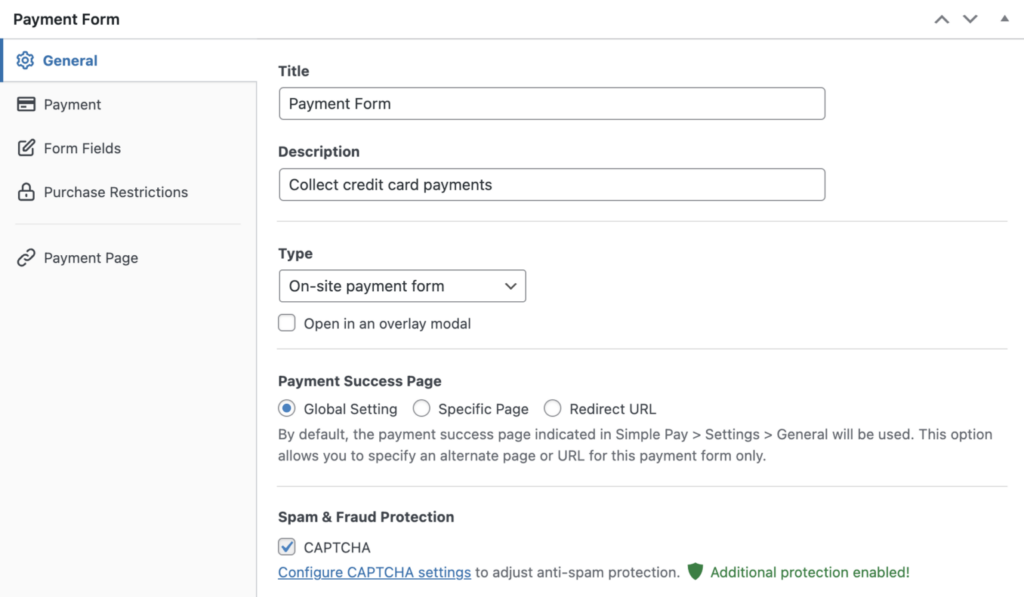Uncheck the CAPTCHA checkbox
Image resolution: width=1024 pixels, height=597 pixels.
point(287,547)
